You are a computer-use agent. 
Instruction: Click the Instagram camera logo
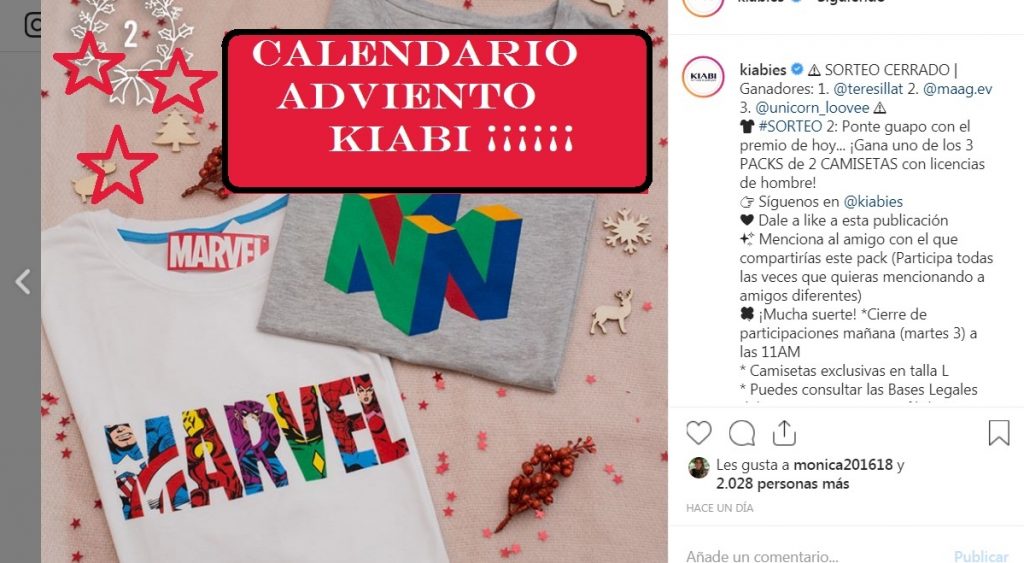coord(33,25)
